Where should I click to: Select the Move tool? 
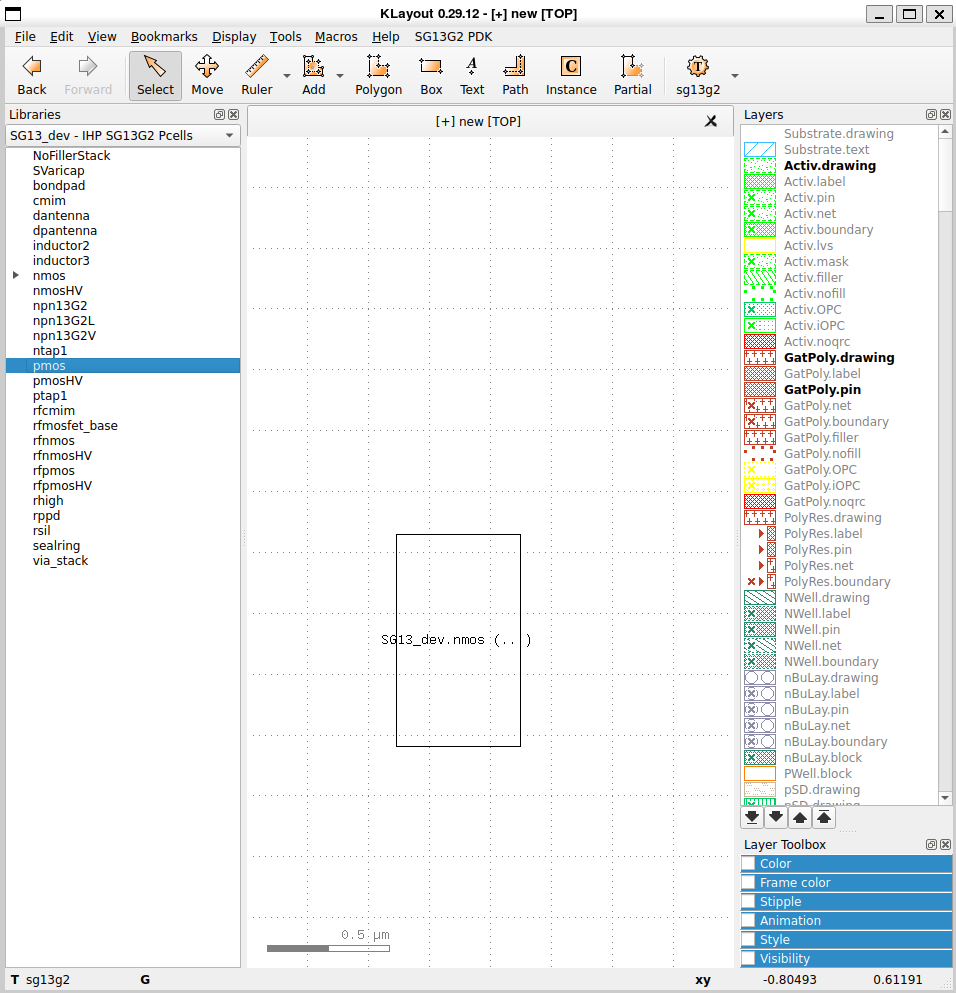tap(207, 76)
